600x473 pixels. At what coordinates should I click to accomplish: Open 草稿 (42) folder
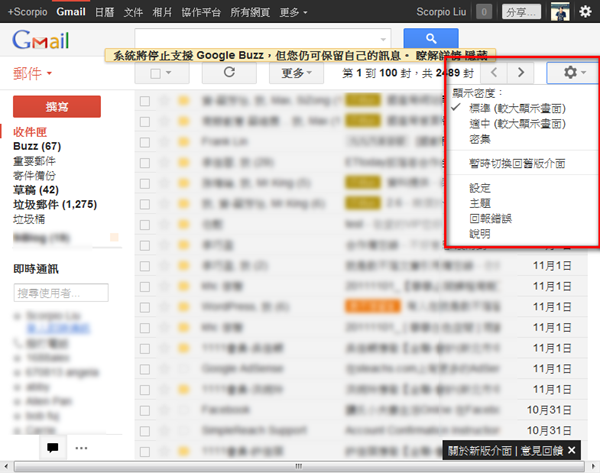[36, 190]
